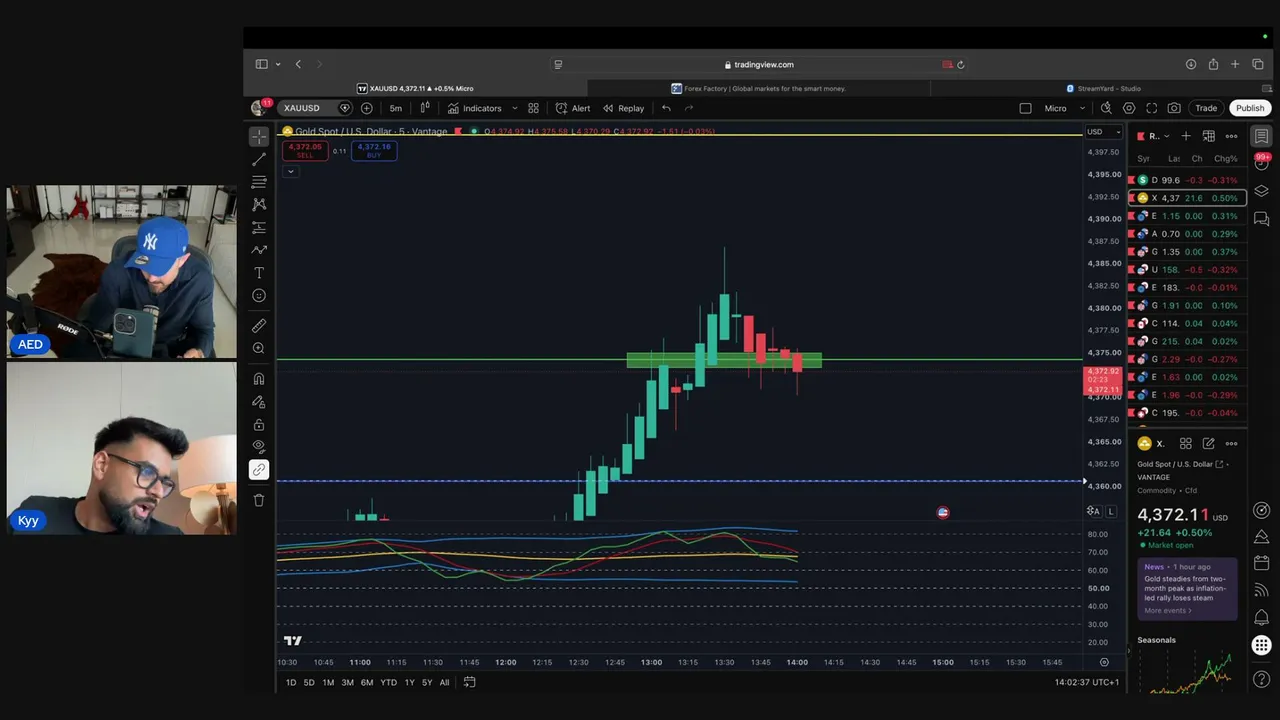Toggle hide all drawings eye icon
Viewport: 1280px width, 720px height.
259,446
